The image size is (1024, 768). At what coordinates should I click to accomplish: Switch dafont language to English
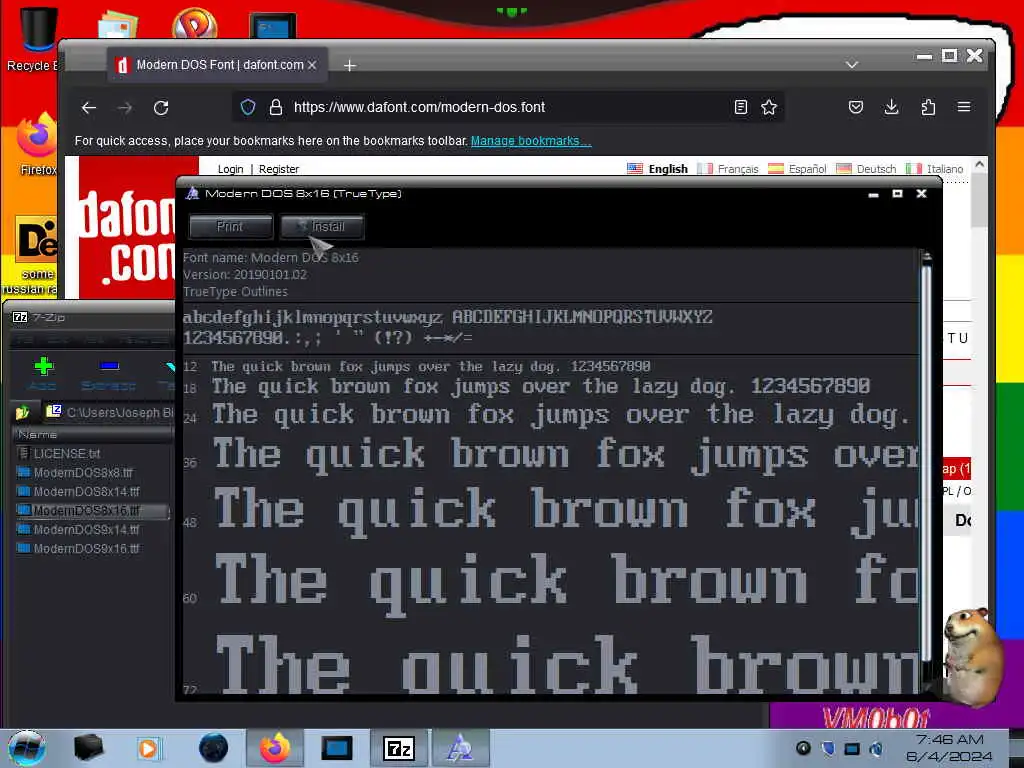pos(658,169)
